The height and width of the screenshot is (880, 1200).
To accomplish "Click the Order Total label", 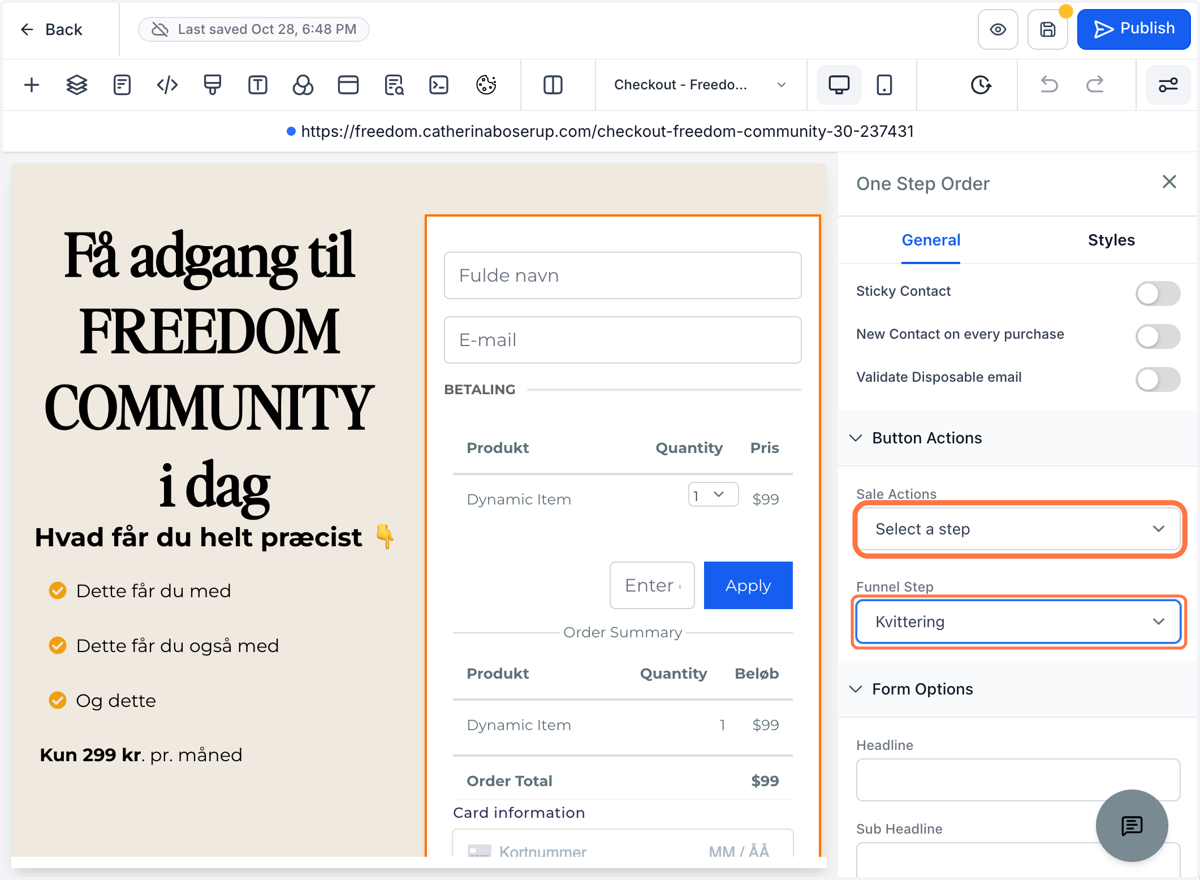I will point(509,781).
